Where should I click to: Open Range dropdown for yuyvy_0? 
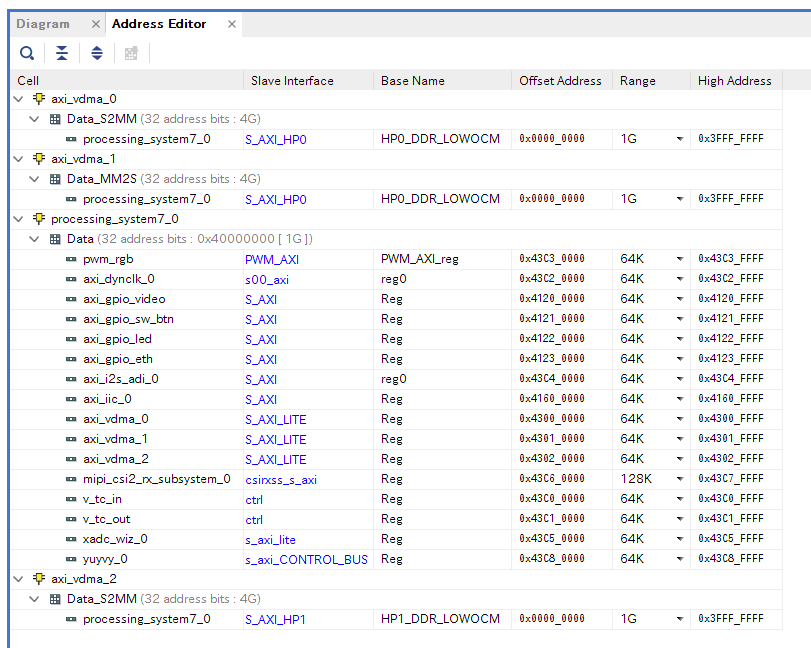680,559
